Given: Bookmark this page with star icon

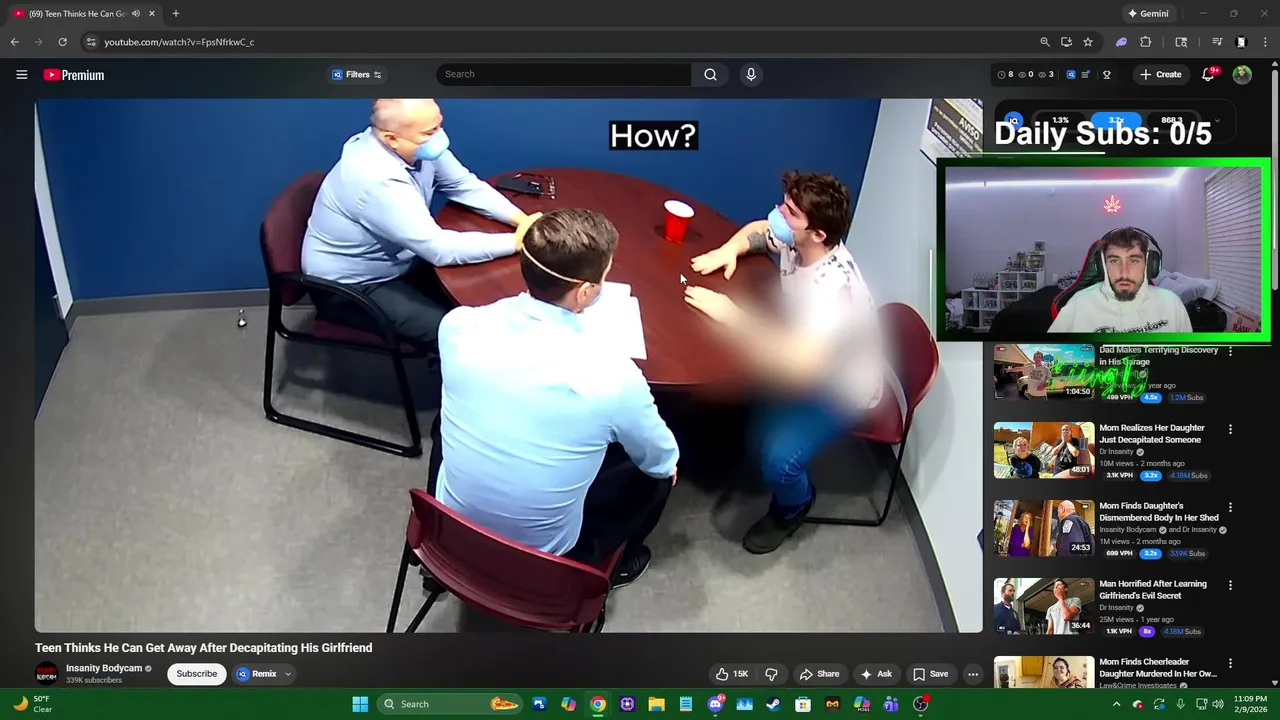Looking at the screenshot, I should [1088, 42].
